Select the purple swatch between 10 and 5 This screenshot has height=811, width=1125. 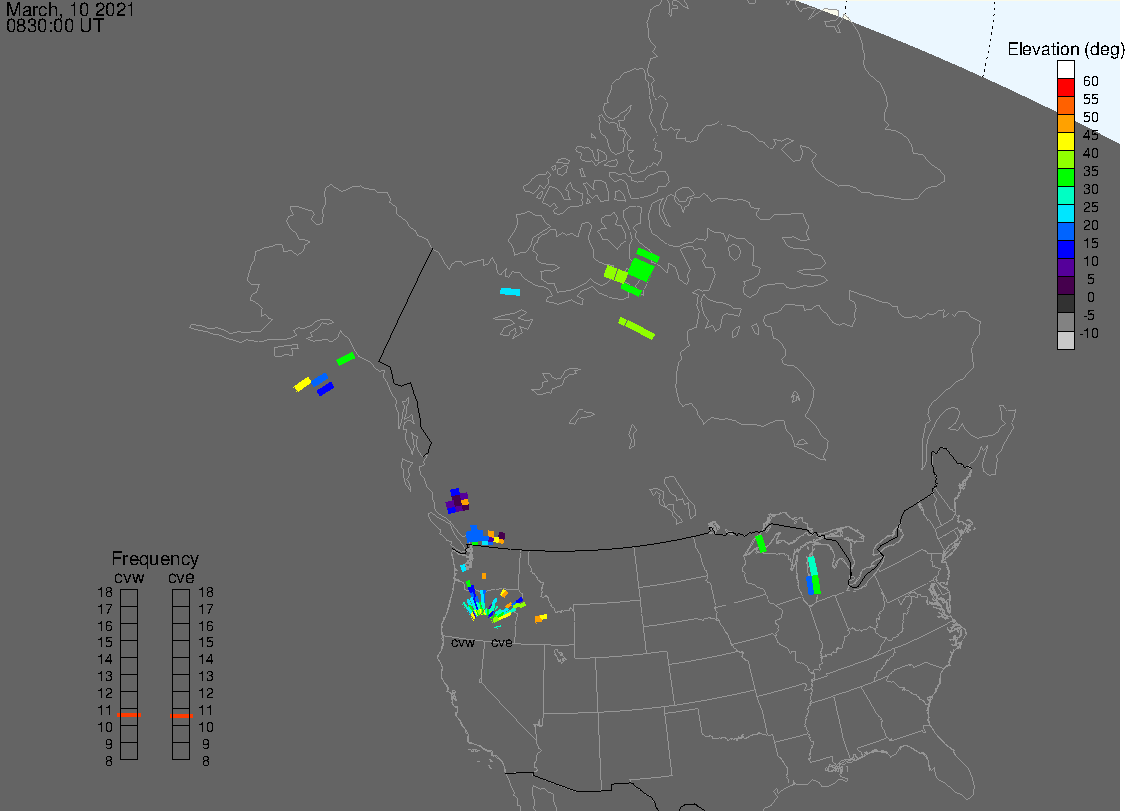(x=1065, y=267)
